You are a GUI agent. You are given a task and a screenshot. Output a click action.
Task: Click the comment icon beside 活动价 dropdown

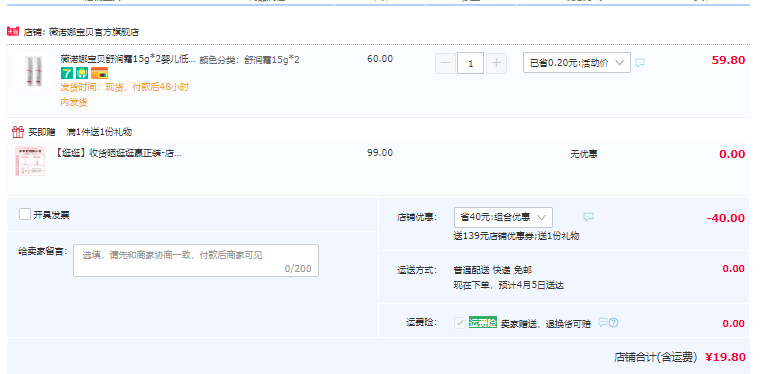(x=640, y=63)
